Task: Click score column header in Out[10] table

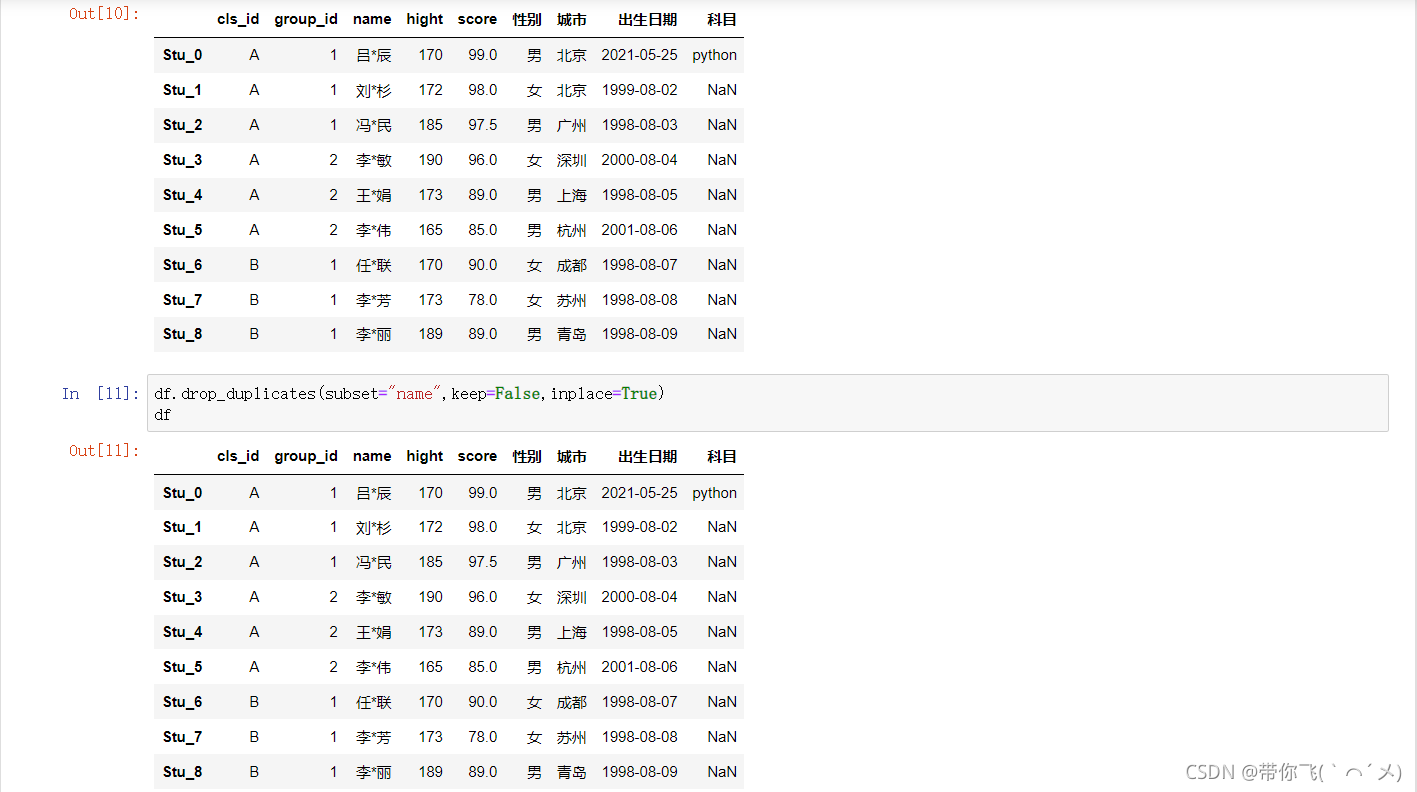Action: tap(477, 19)
